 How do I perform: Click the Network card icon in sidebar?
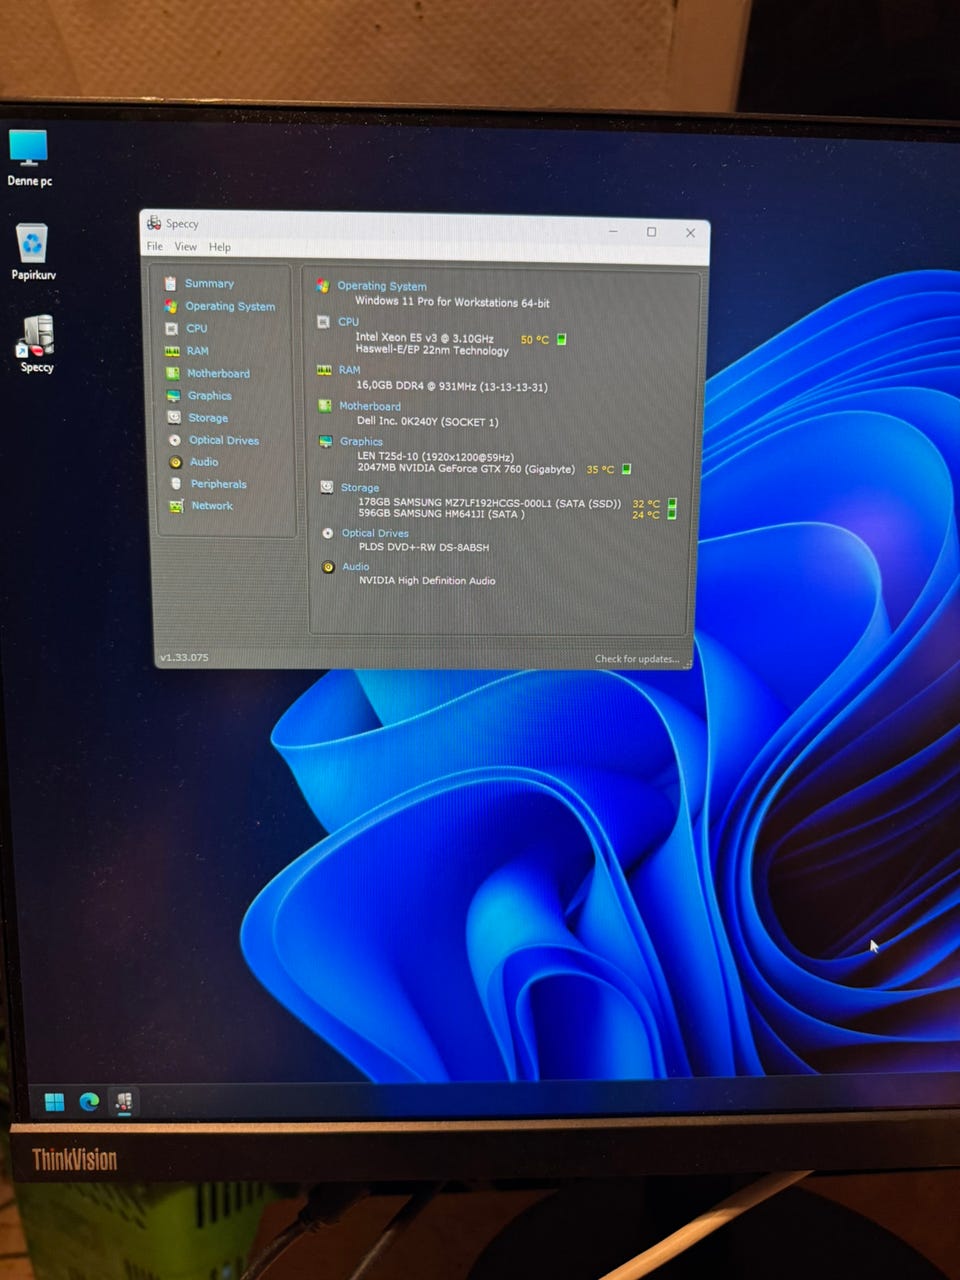point(176,506)
